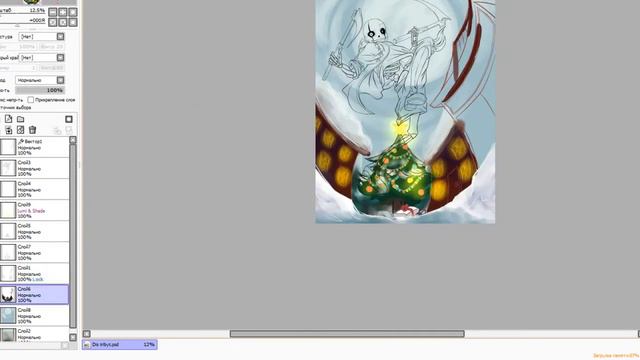Click the transfer down layer icon

point(8,130)
